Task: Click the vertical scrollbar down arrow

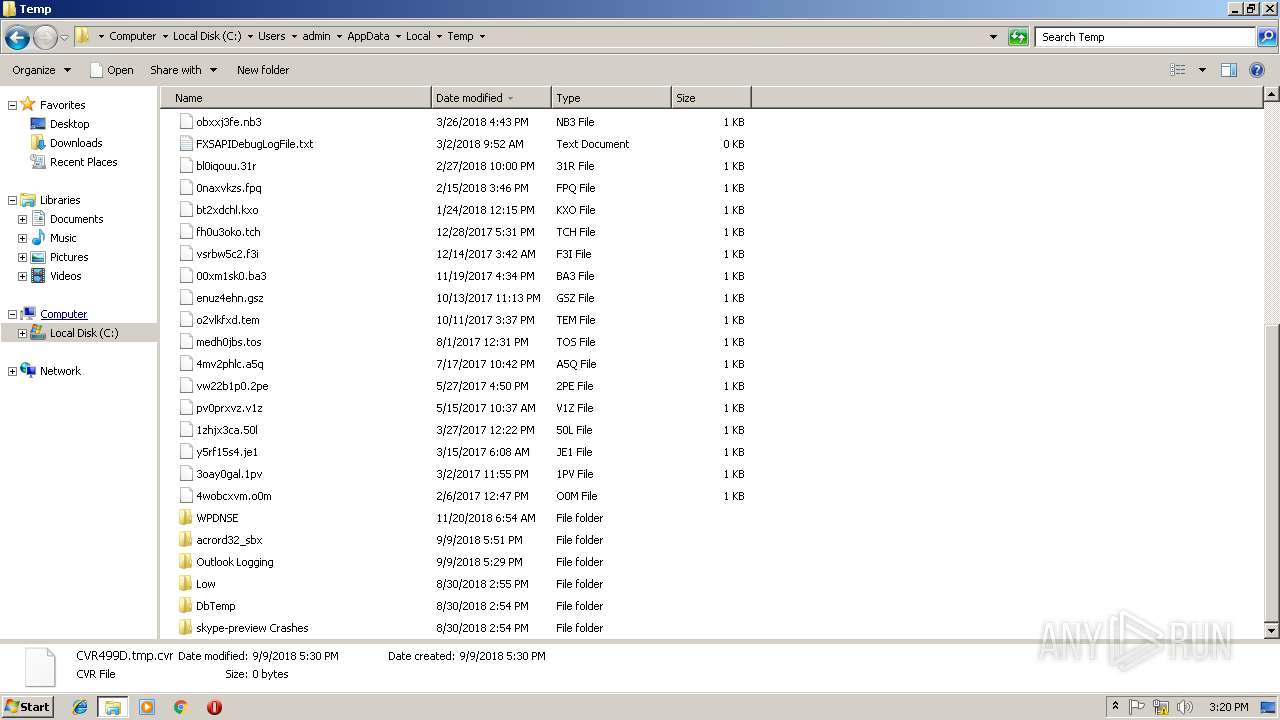Action: point(1272,631)
